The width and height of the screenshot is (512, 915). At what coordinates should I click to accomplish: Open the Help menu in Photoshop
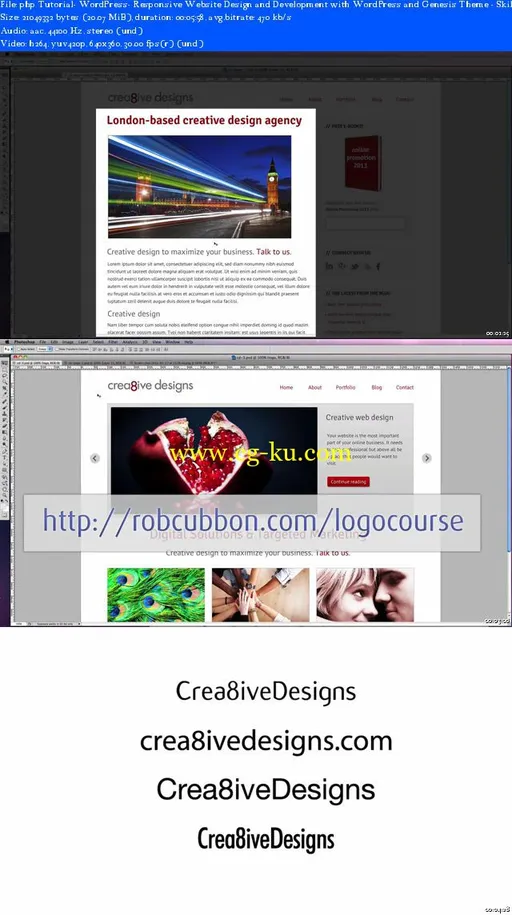(x=188, y=341)
